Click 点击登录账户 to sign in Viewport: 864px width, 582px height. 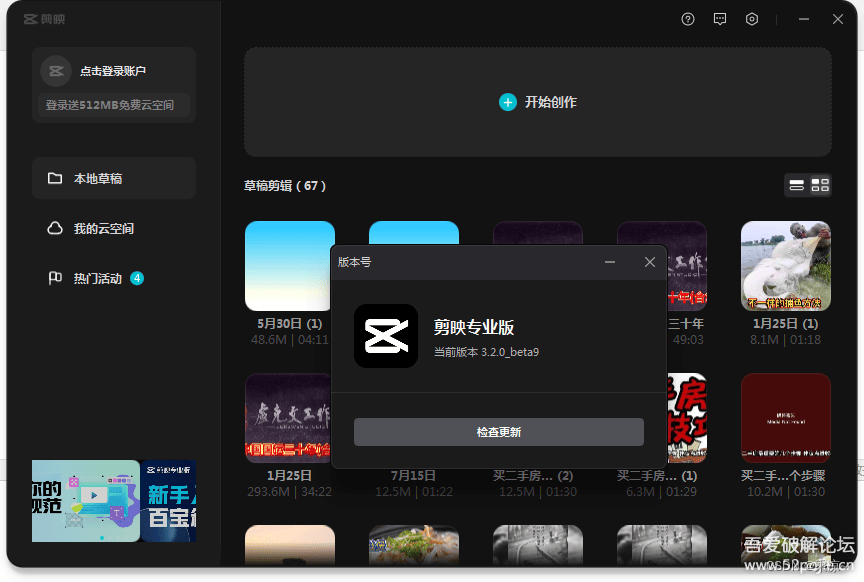tap(113, 71)
